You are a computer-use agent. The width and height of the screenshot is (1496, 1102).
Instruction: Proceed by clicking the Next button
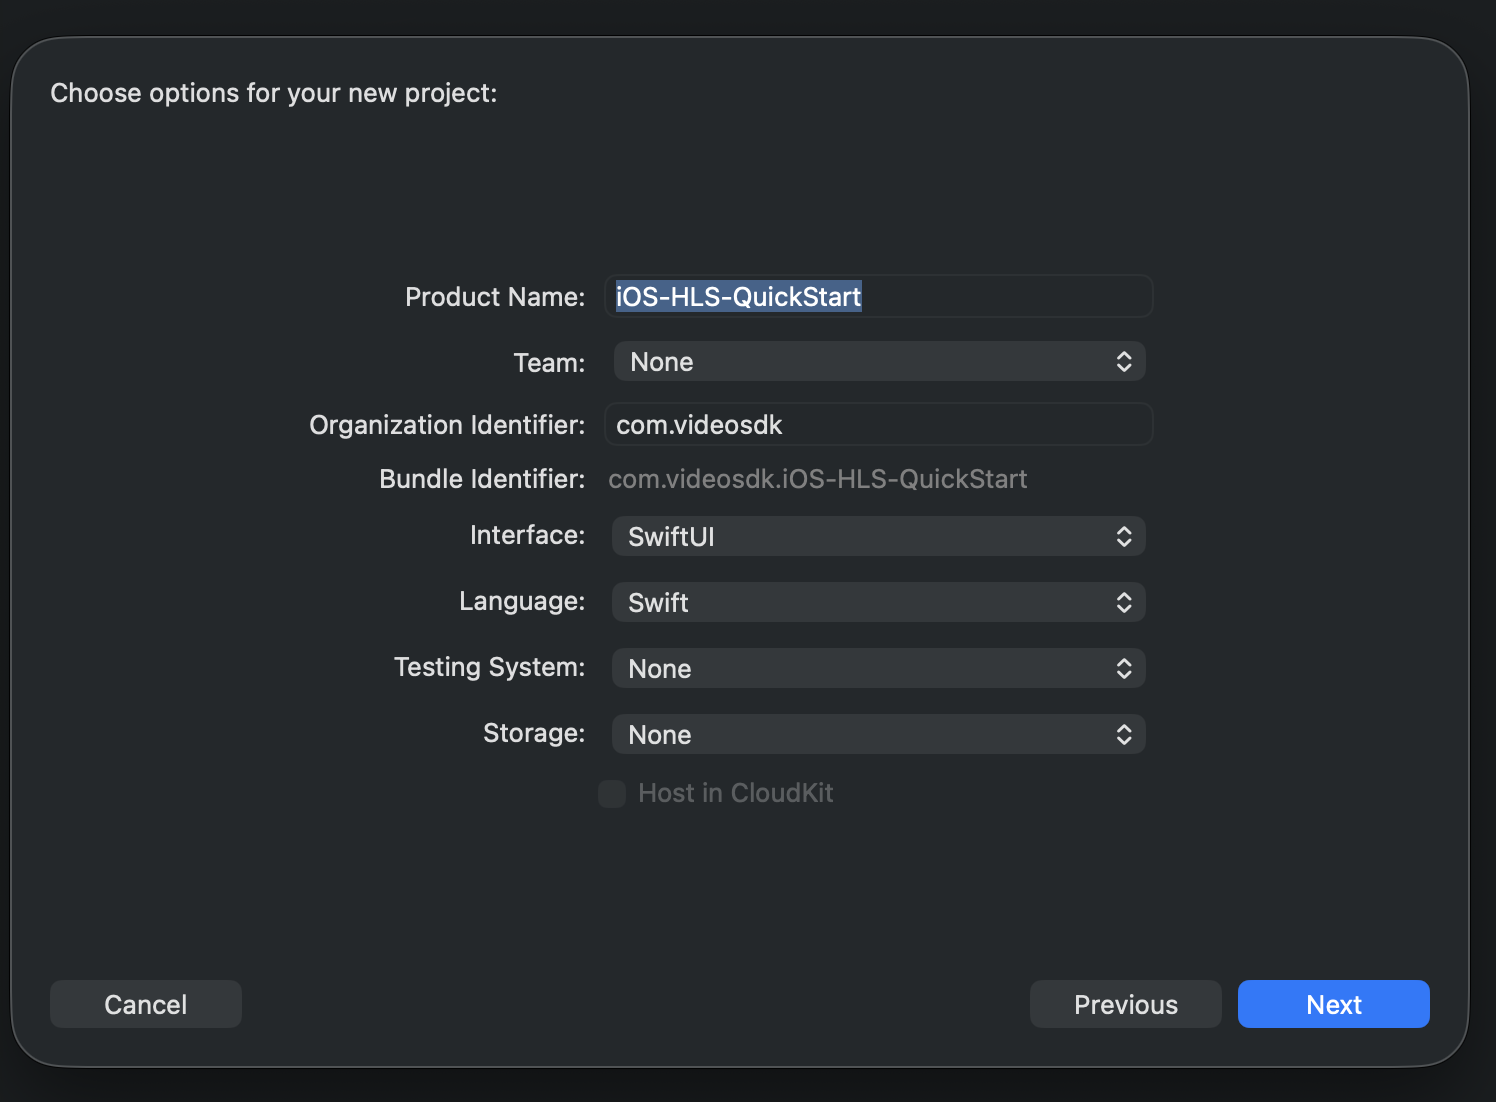pyautogui.click(x=1333, y=1004)
